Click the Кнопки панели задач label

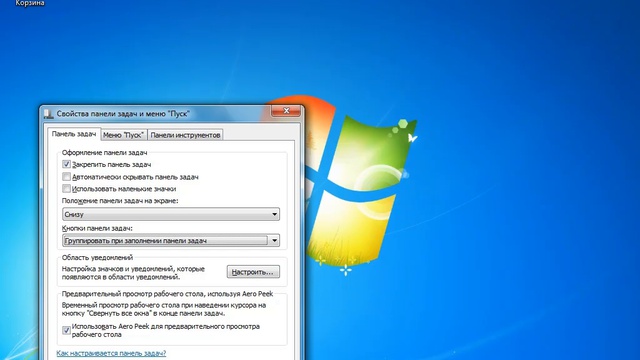point(97,228)
